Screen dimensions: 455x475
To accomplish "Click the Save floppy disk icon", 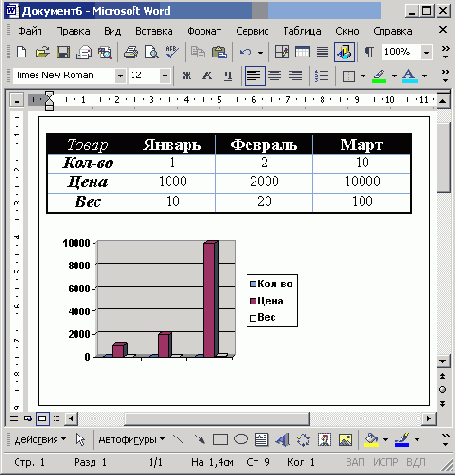I will tap(63, 52).
